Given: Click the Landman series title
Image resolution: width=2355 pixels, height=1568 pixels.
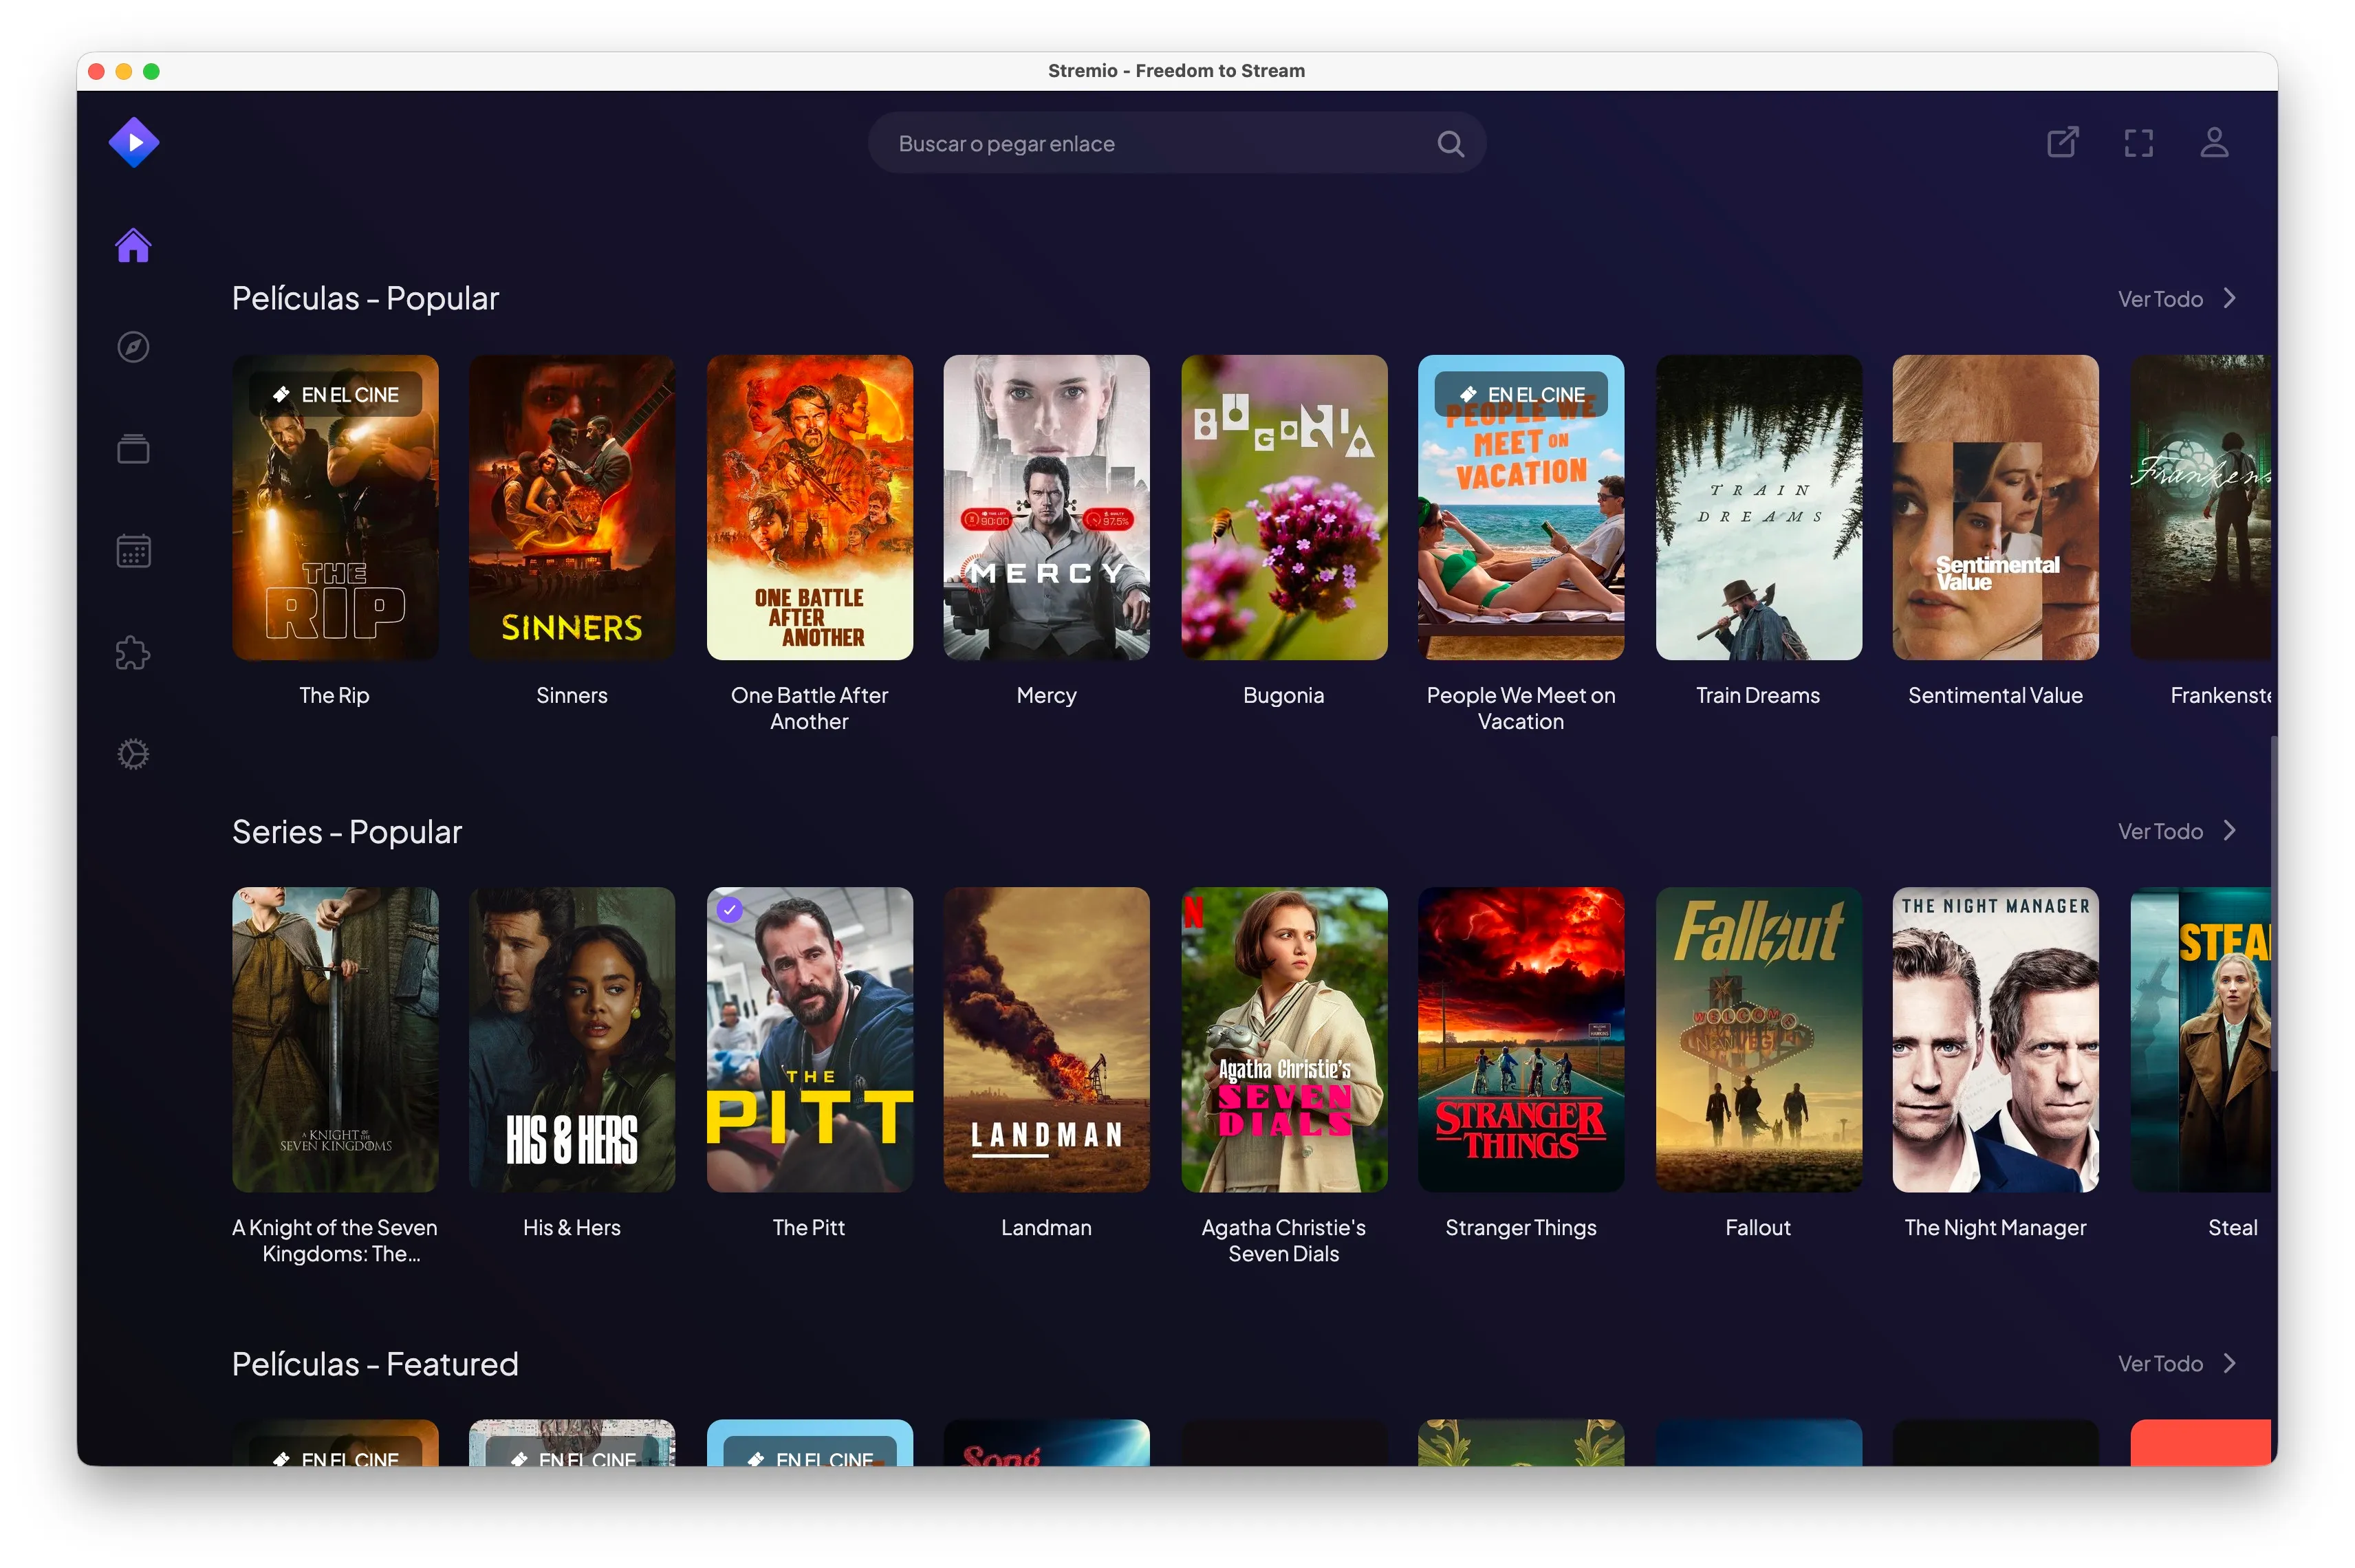Looking at the screenshot, I should pos(1046,1227).
